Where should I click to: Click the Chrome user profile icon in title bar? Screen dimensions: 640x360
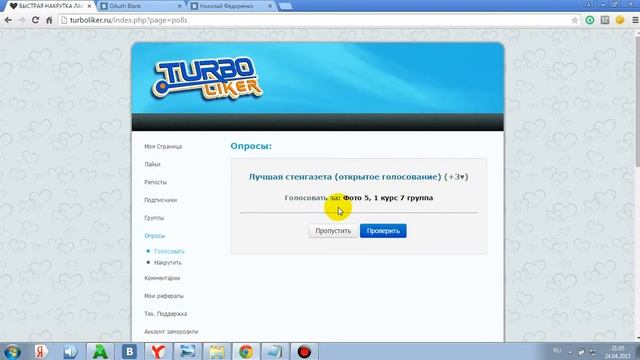(588, 4)
